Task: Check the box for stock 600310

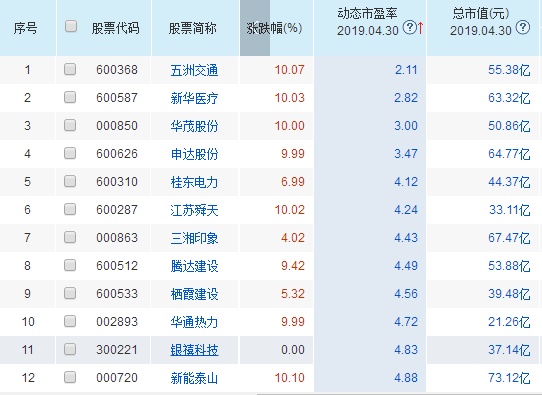Action: (x=70, y=181)
